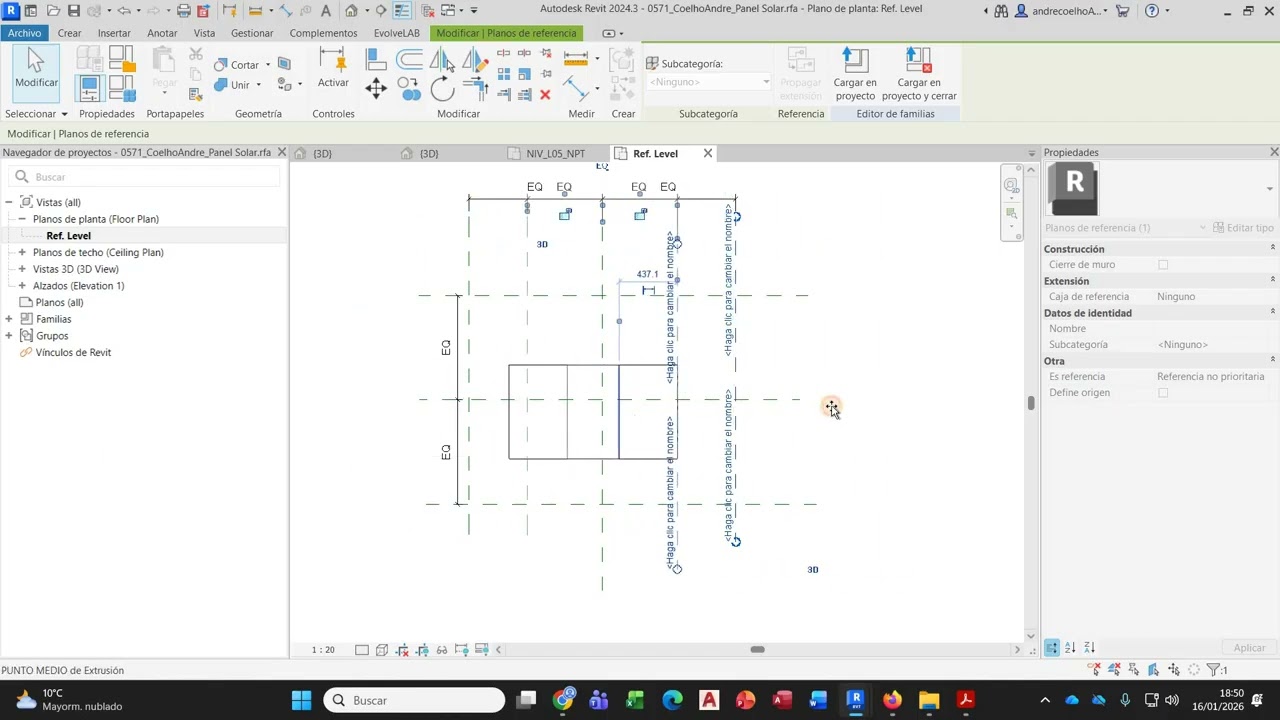Image resolution: width=1280 pixels, height=720 pixels.
Task: Click the red X Delete tool
Action: [x=545, y=95]
